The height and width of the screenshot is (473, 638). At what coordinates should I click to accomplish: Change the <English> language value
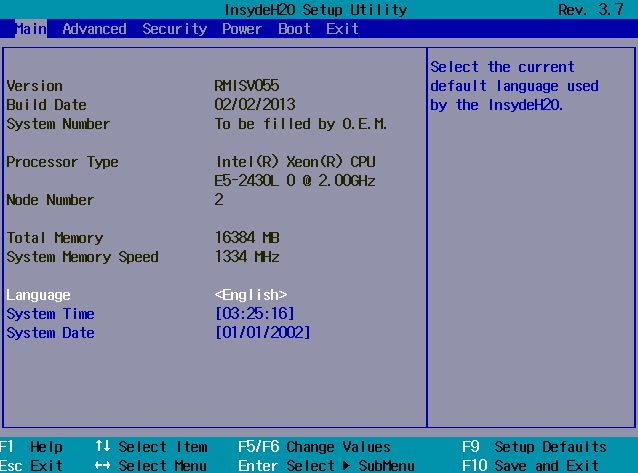[x=251, y=295]
